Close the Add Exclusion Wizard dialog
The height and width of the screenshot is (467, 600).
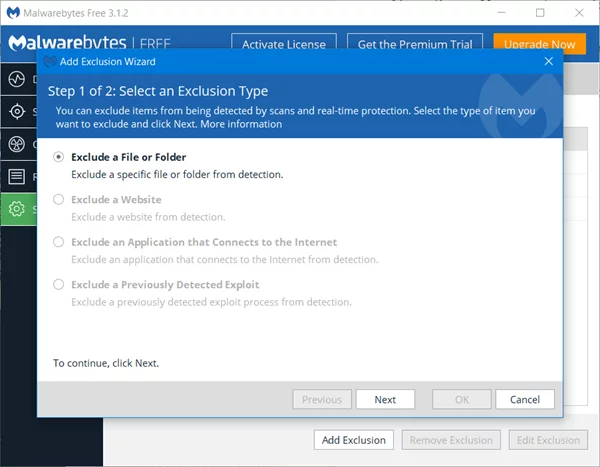coord(548,61)
